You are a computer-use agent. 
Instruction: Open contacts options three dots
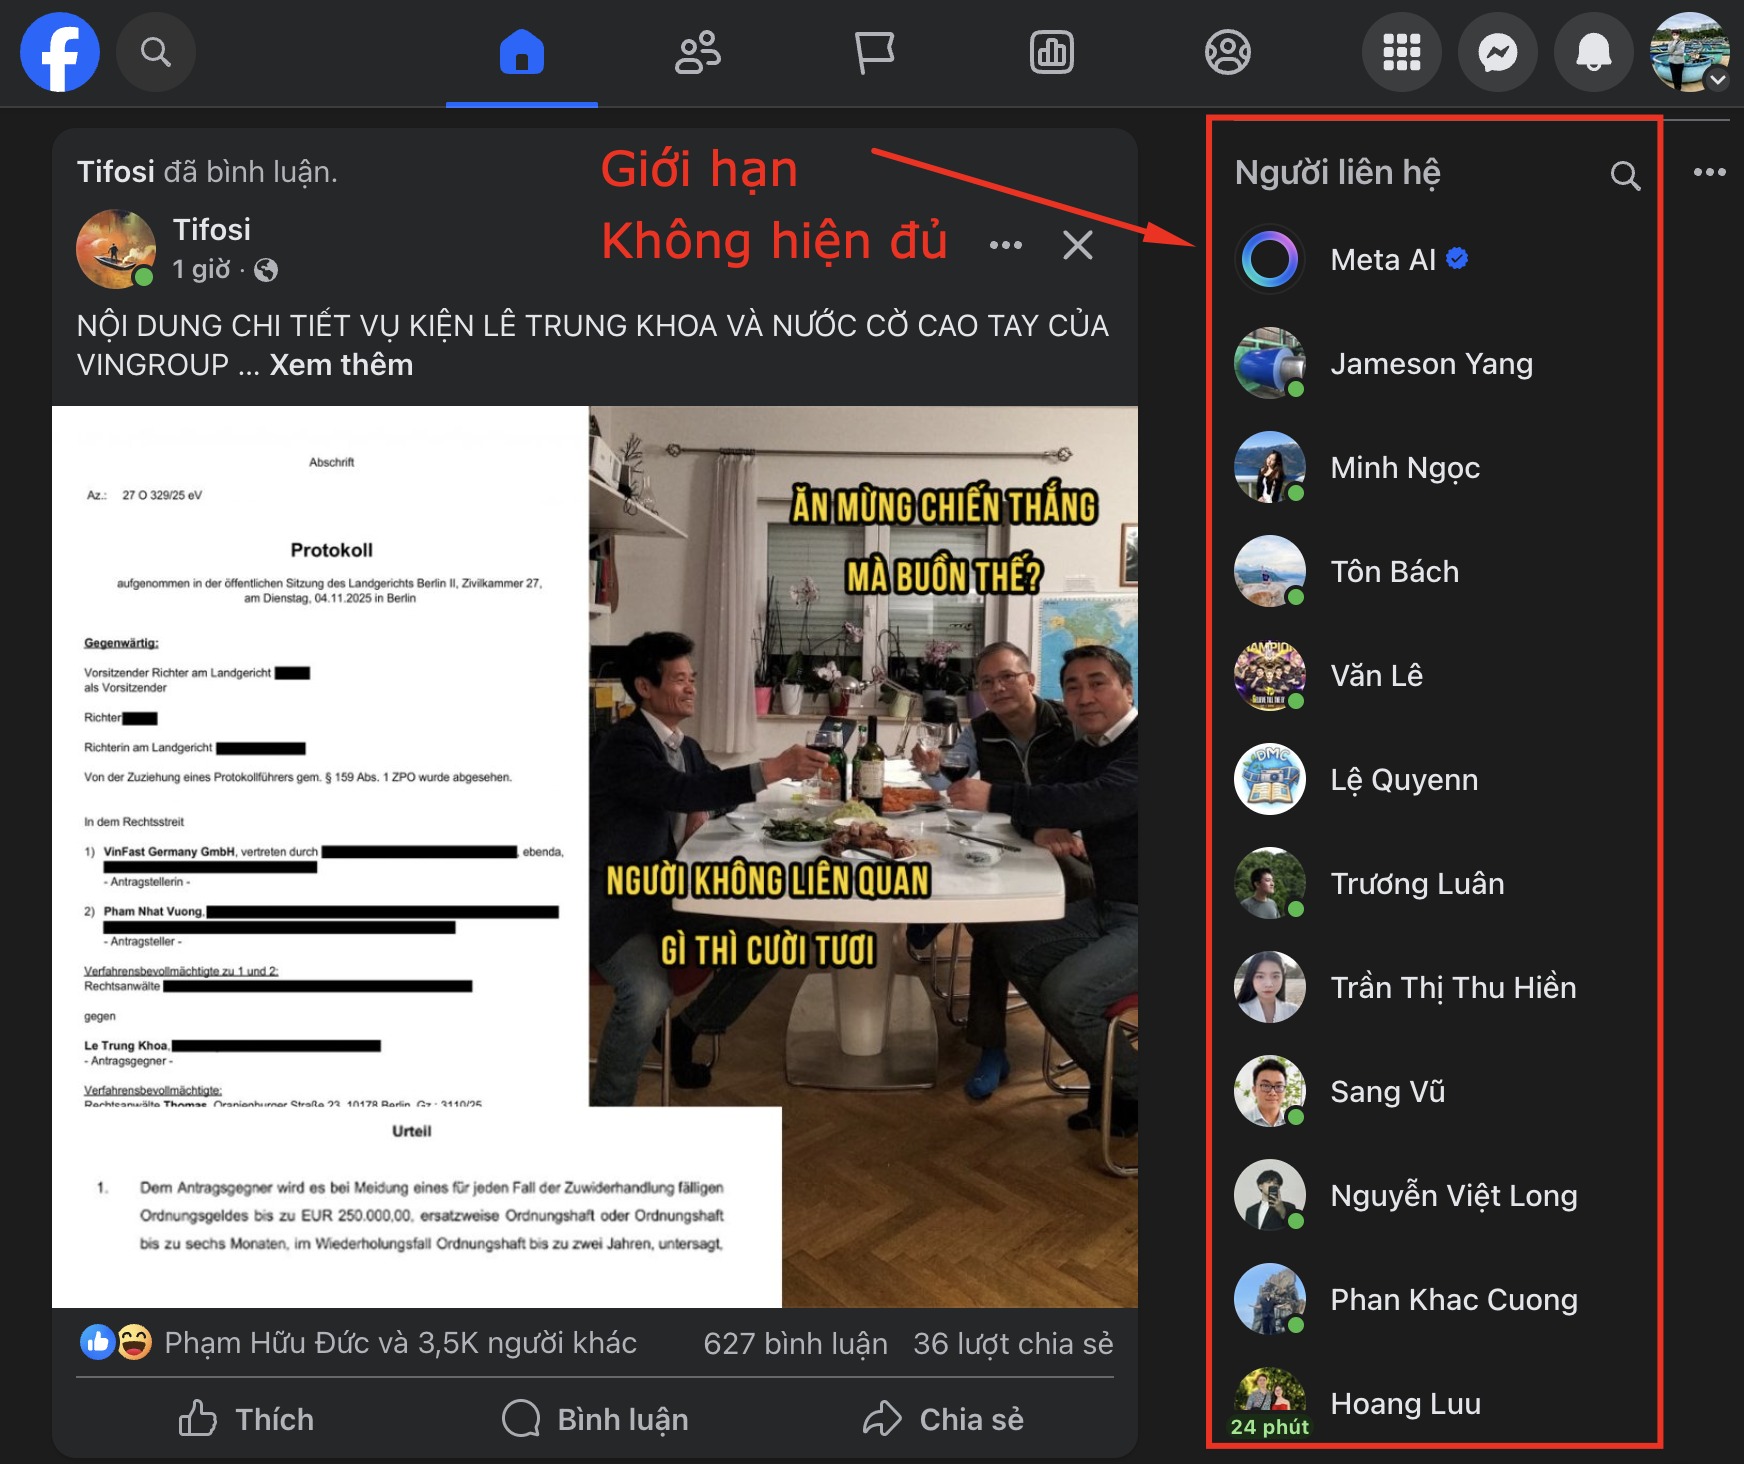coord(1709,172)
